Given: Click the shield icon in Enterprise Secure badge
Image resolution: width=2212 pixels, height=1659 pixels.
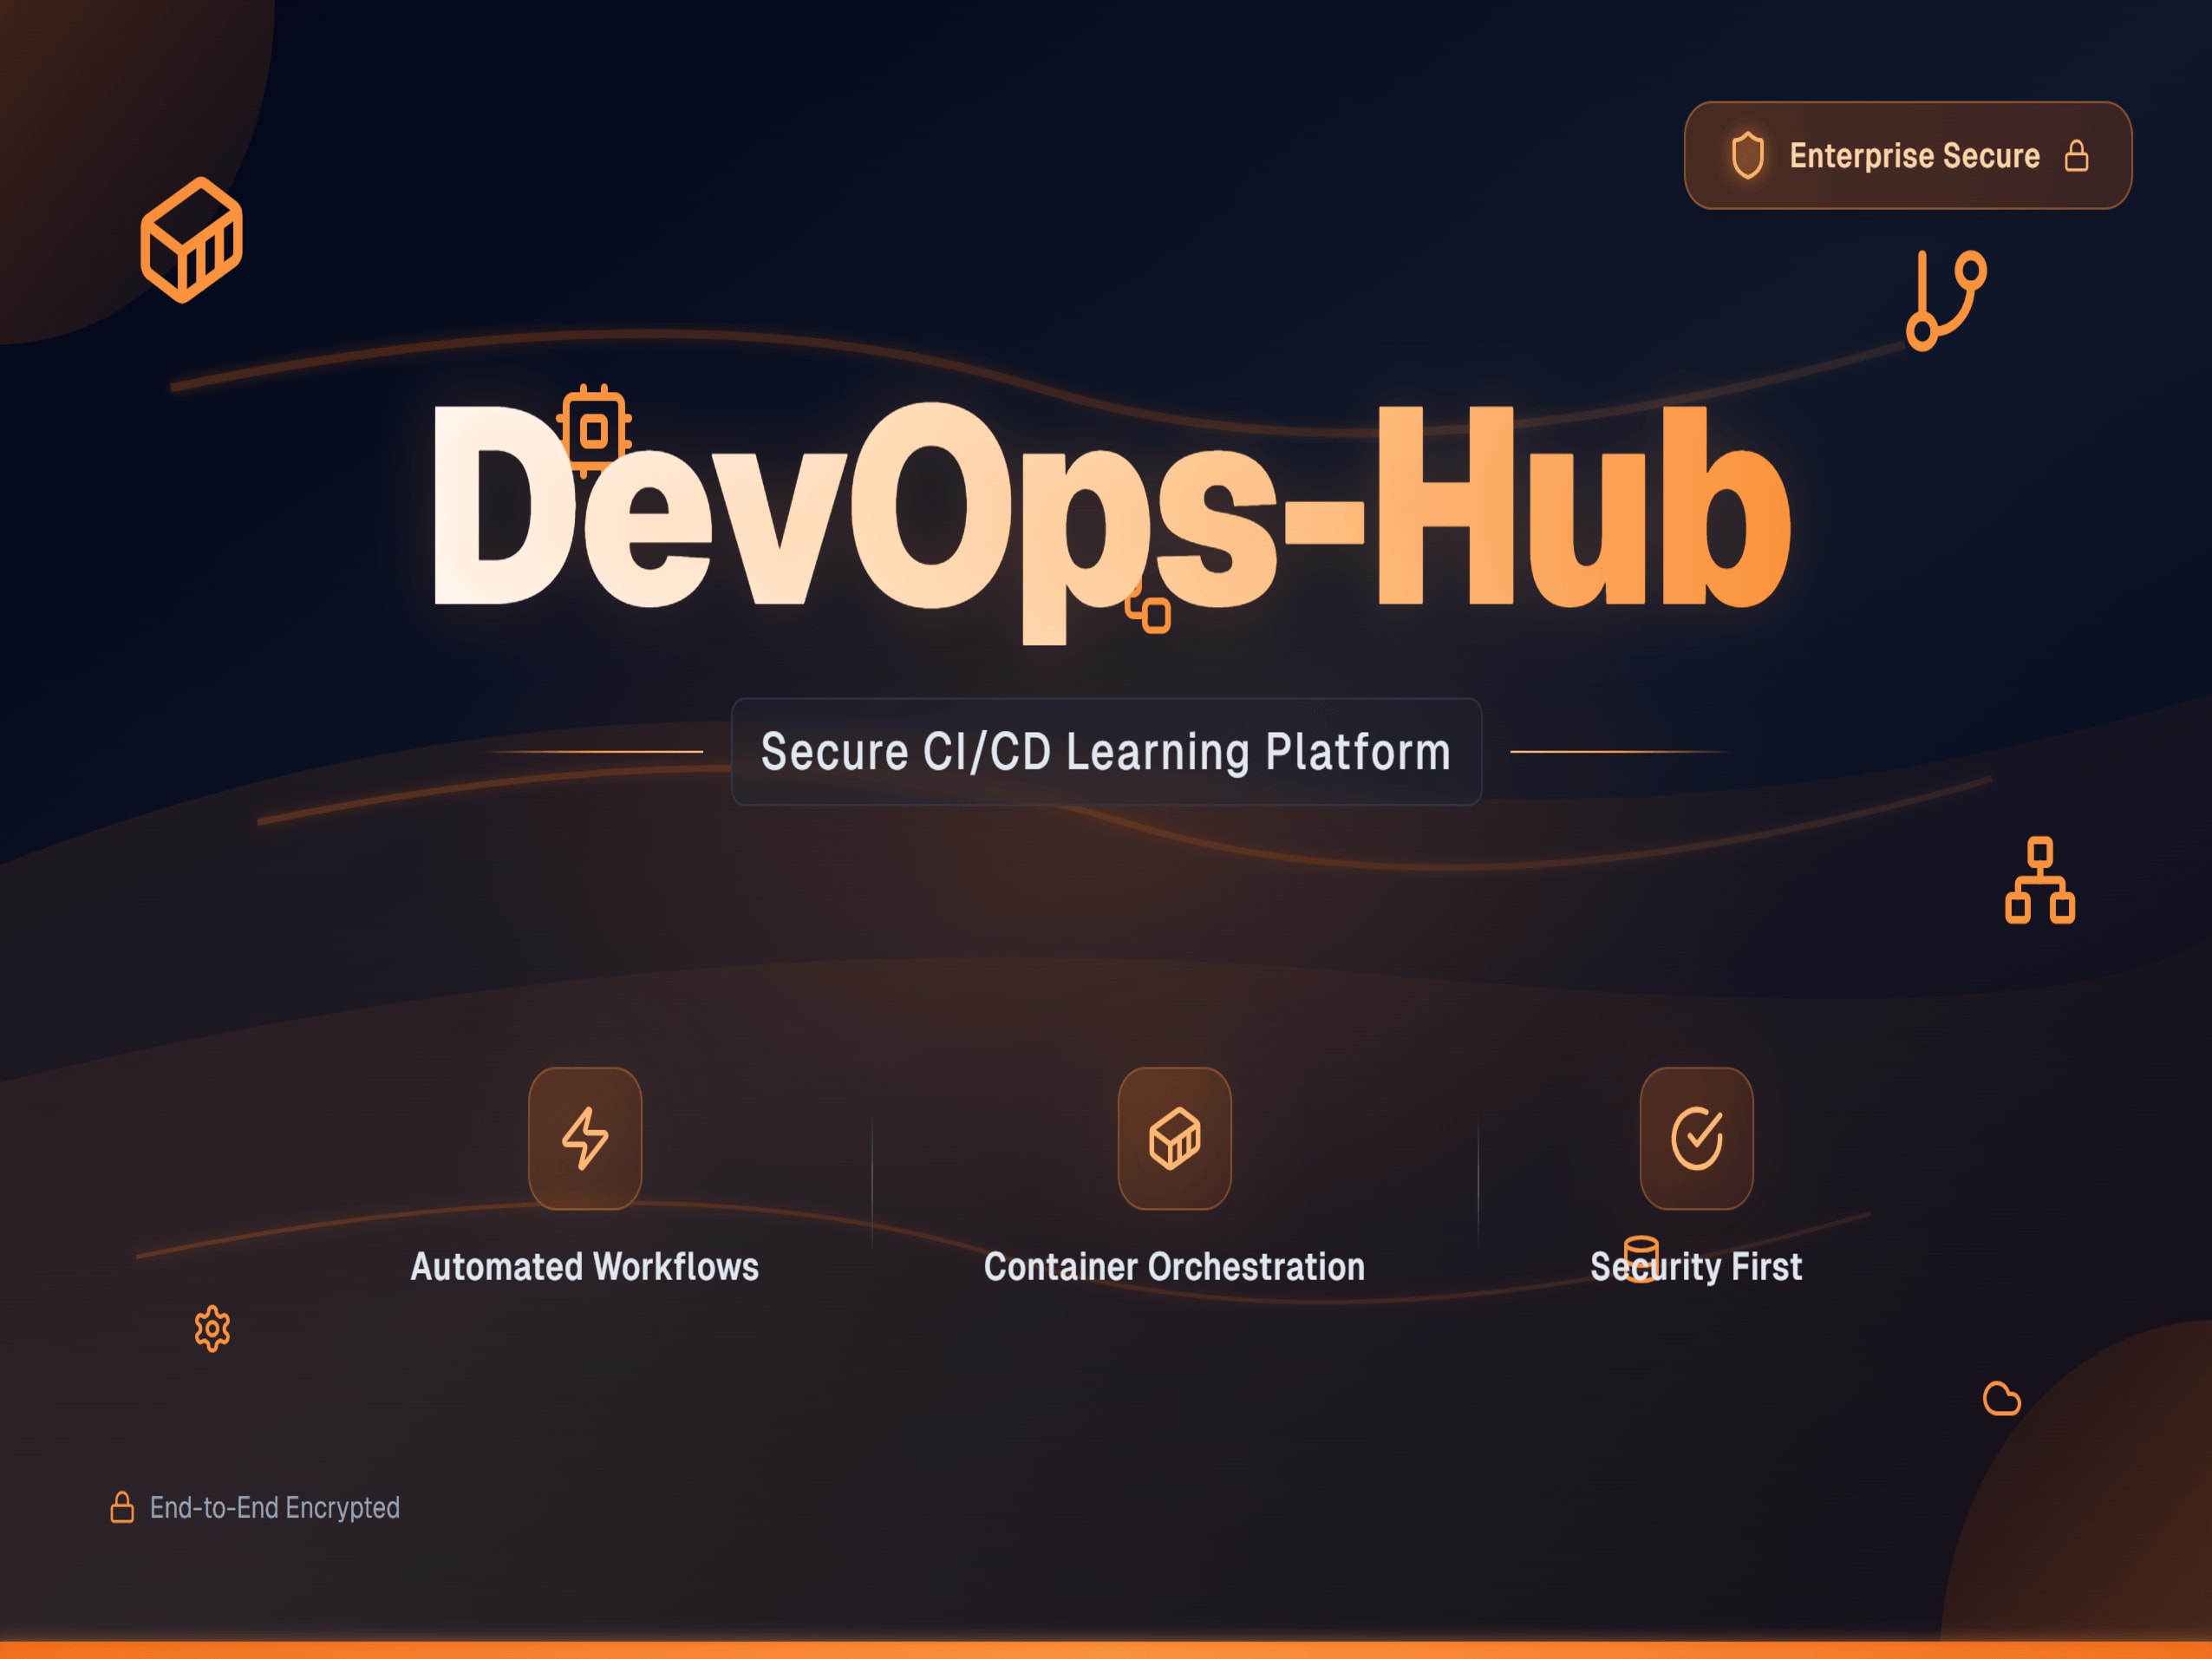Looking at the screenshot, I should coord(1747,156).
